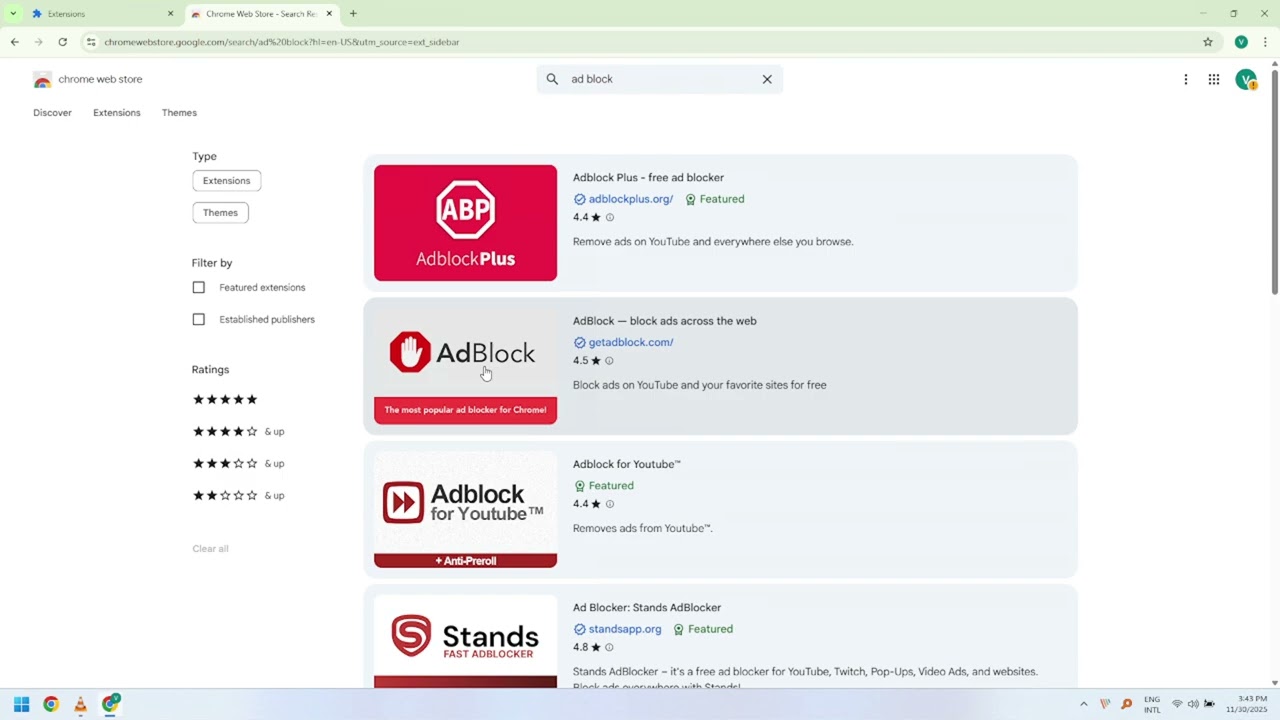Enable Established publishers filter

click(x=198, y=320)
